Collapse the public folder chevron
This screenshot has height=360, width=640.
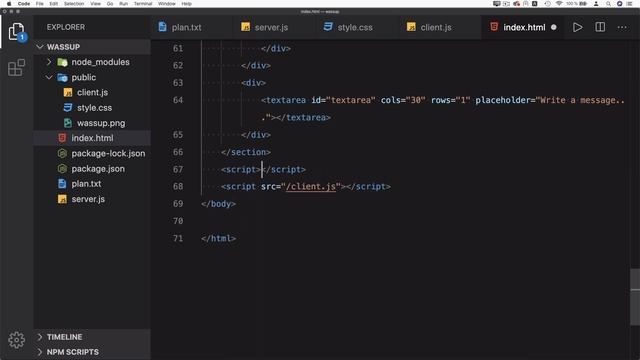tap(49, 77)
